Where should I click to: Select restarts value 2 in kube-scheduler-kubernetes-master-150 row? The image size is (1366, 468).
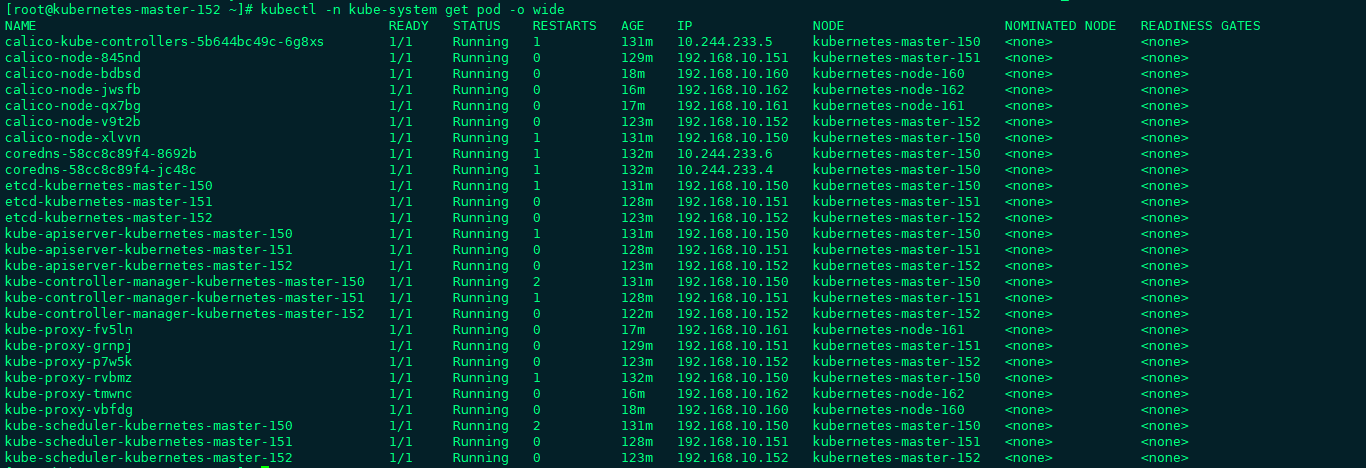(537, 426)
